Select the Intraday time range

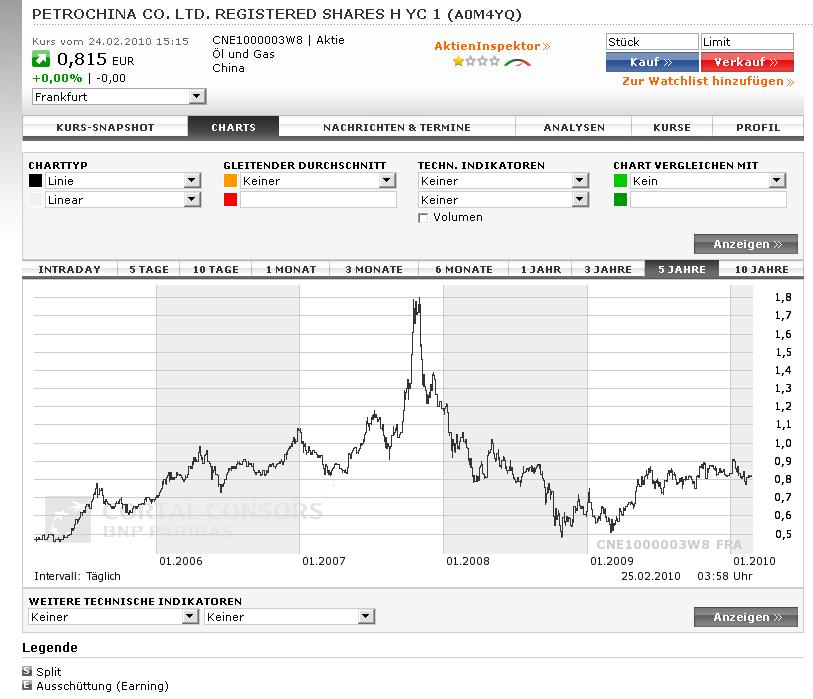[70, 269]
